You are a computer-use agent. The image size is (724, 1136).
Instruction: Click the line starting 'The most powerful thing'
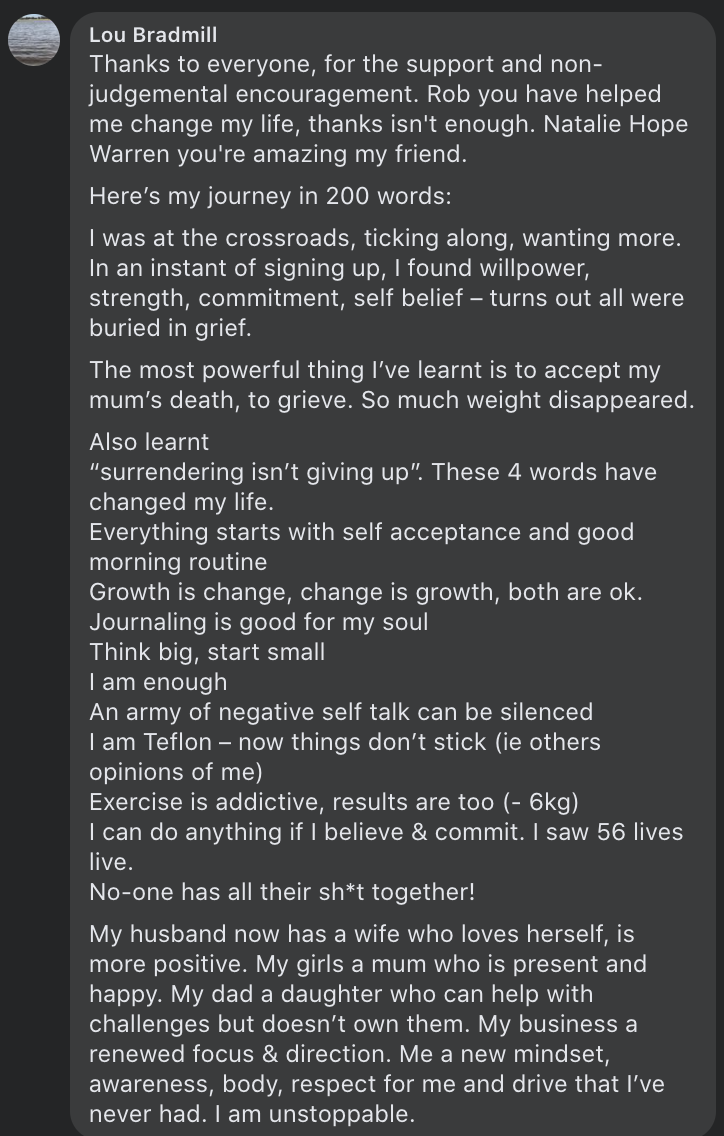click(375, 370)
